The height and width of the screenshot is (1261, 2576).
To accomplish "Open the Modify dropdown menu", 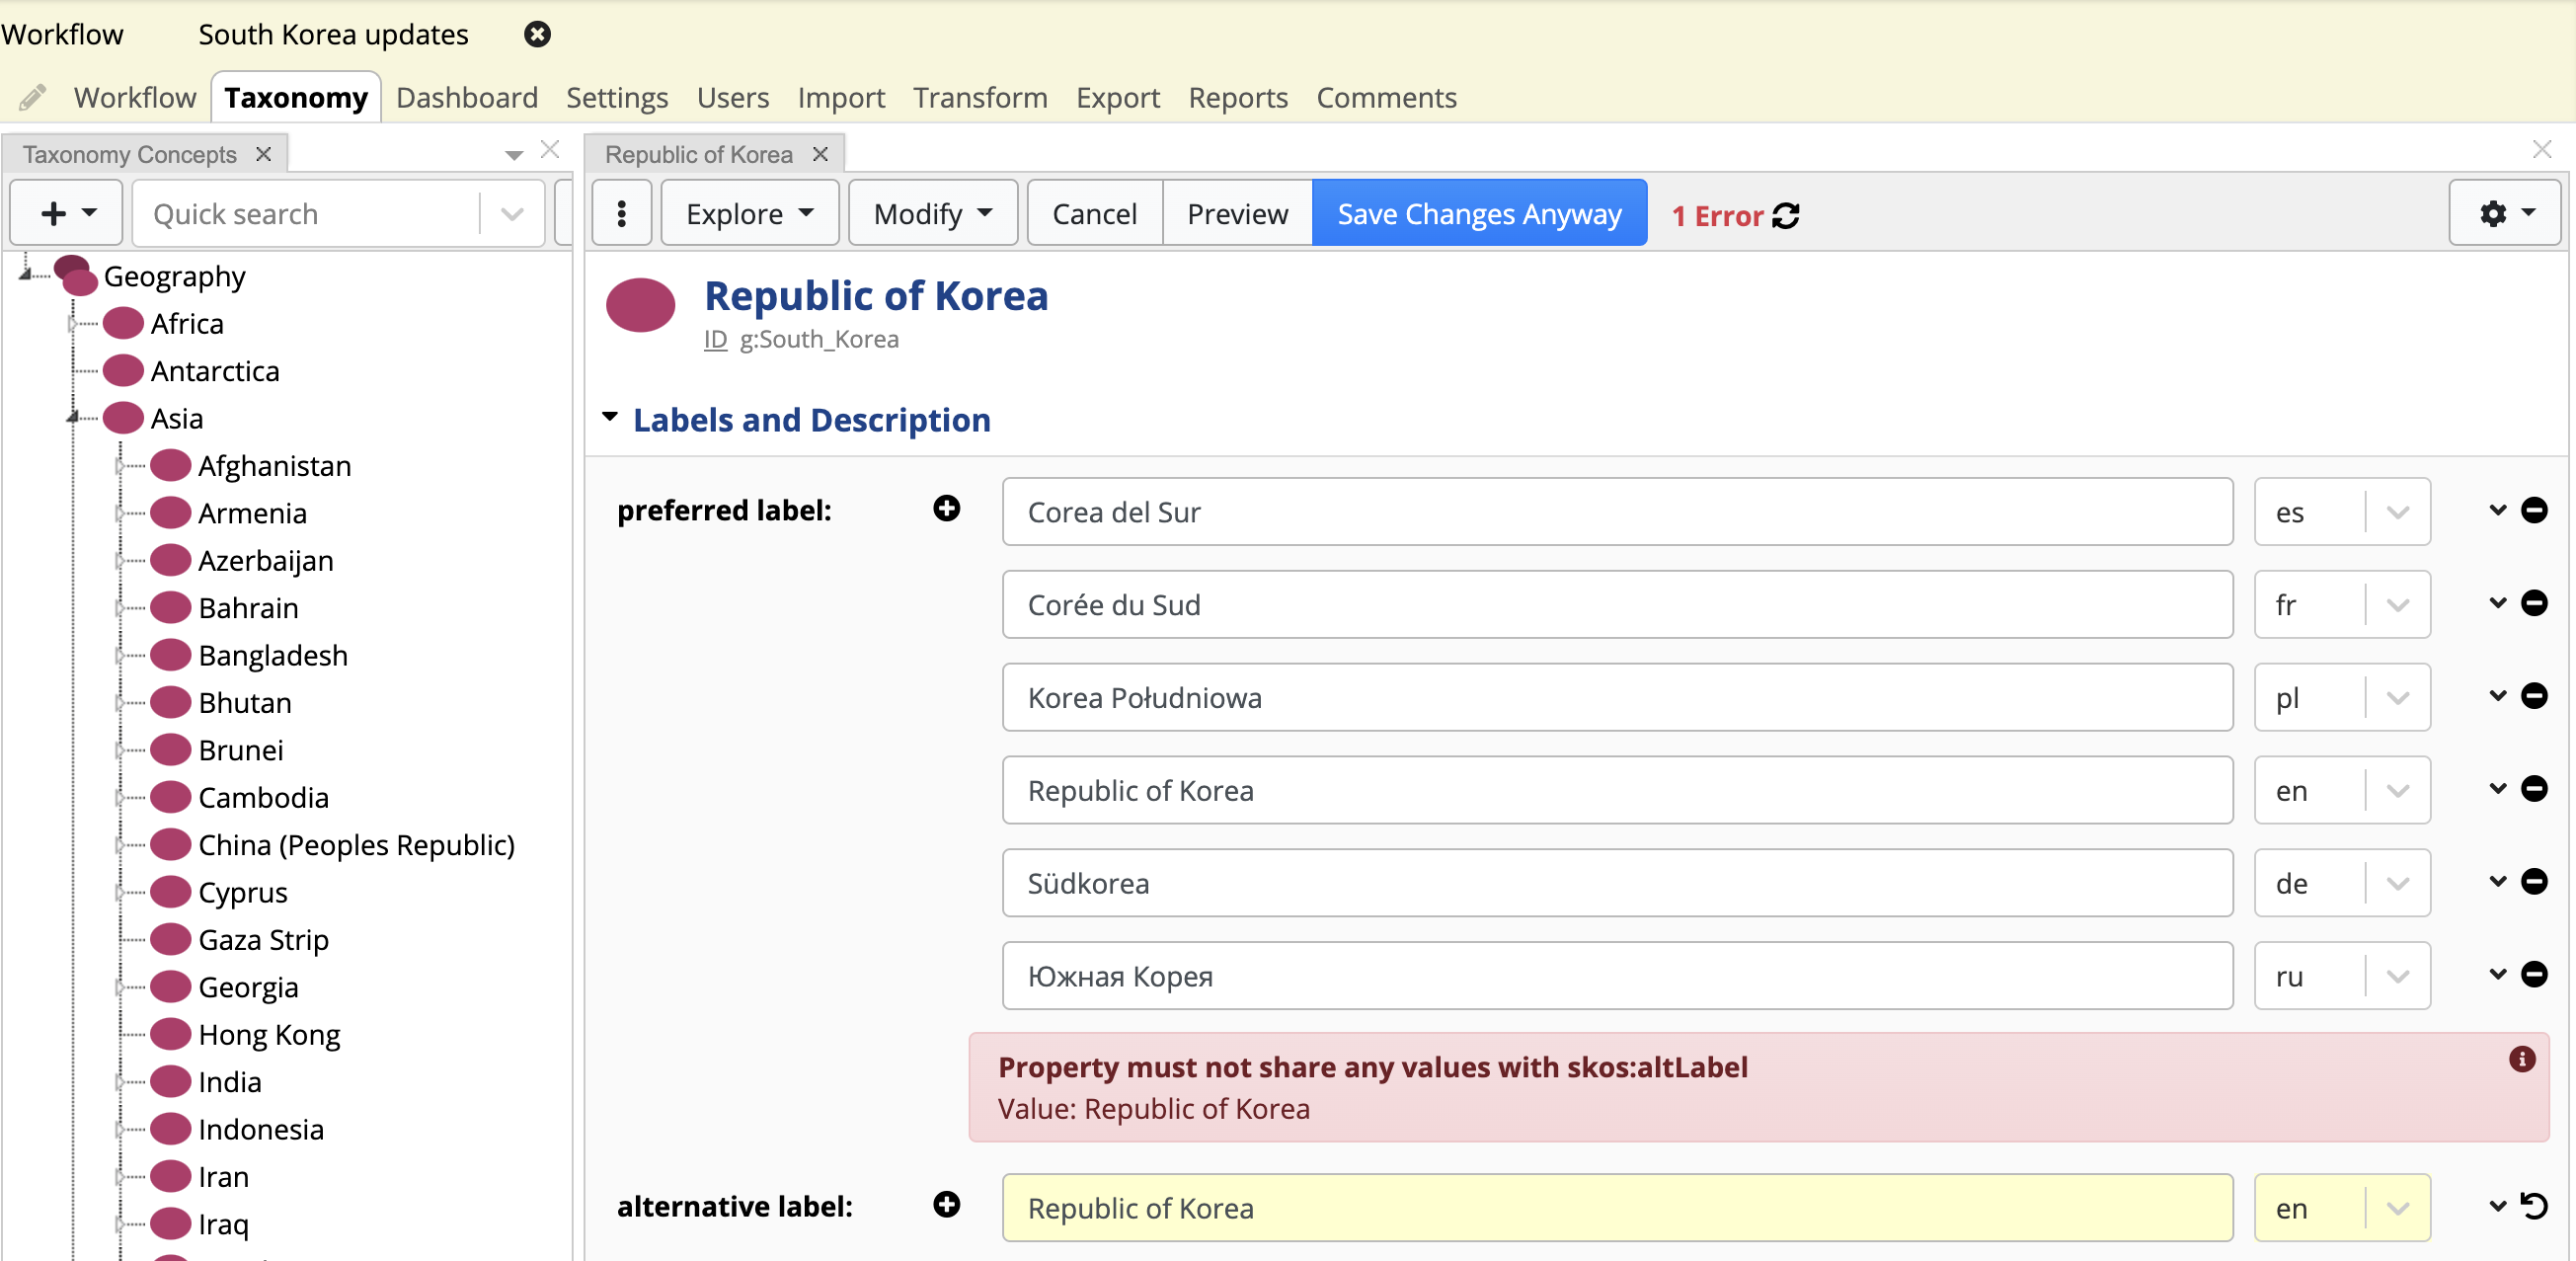I will point(932,213).
